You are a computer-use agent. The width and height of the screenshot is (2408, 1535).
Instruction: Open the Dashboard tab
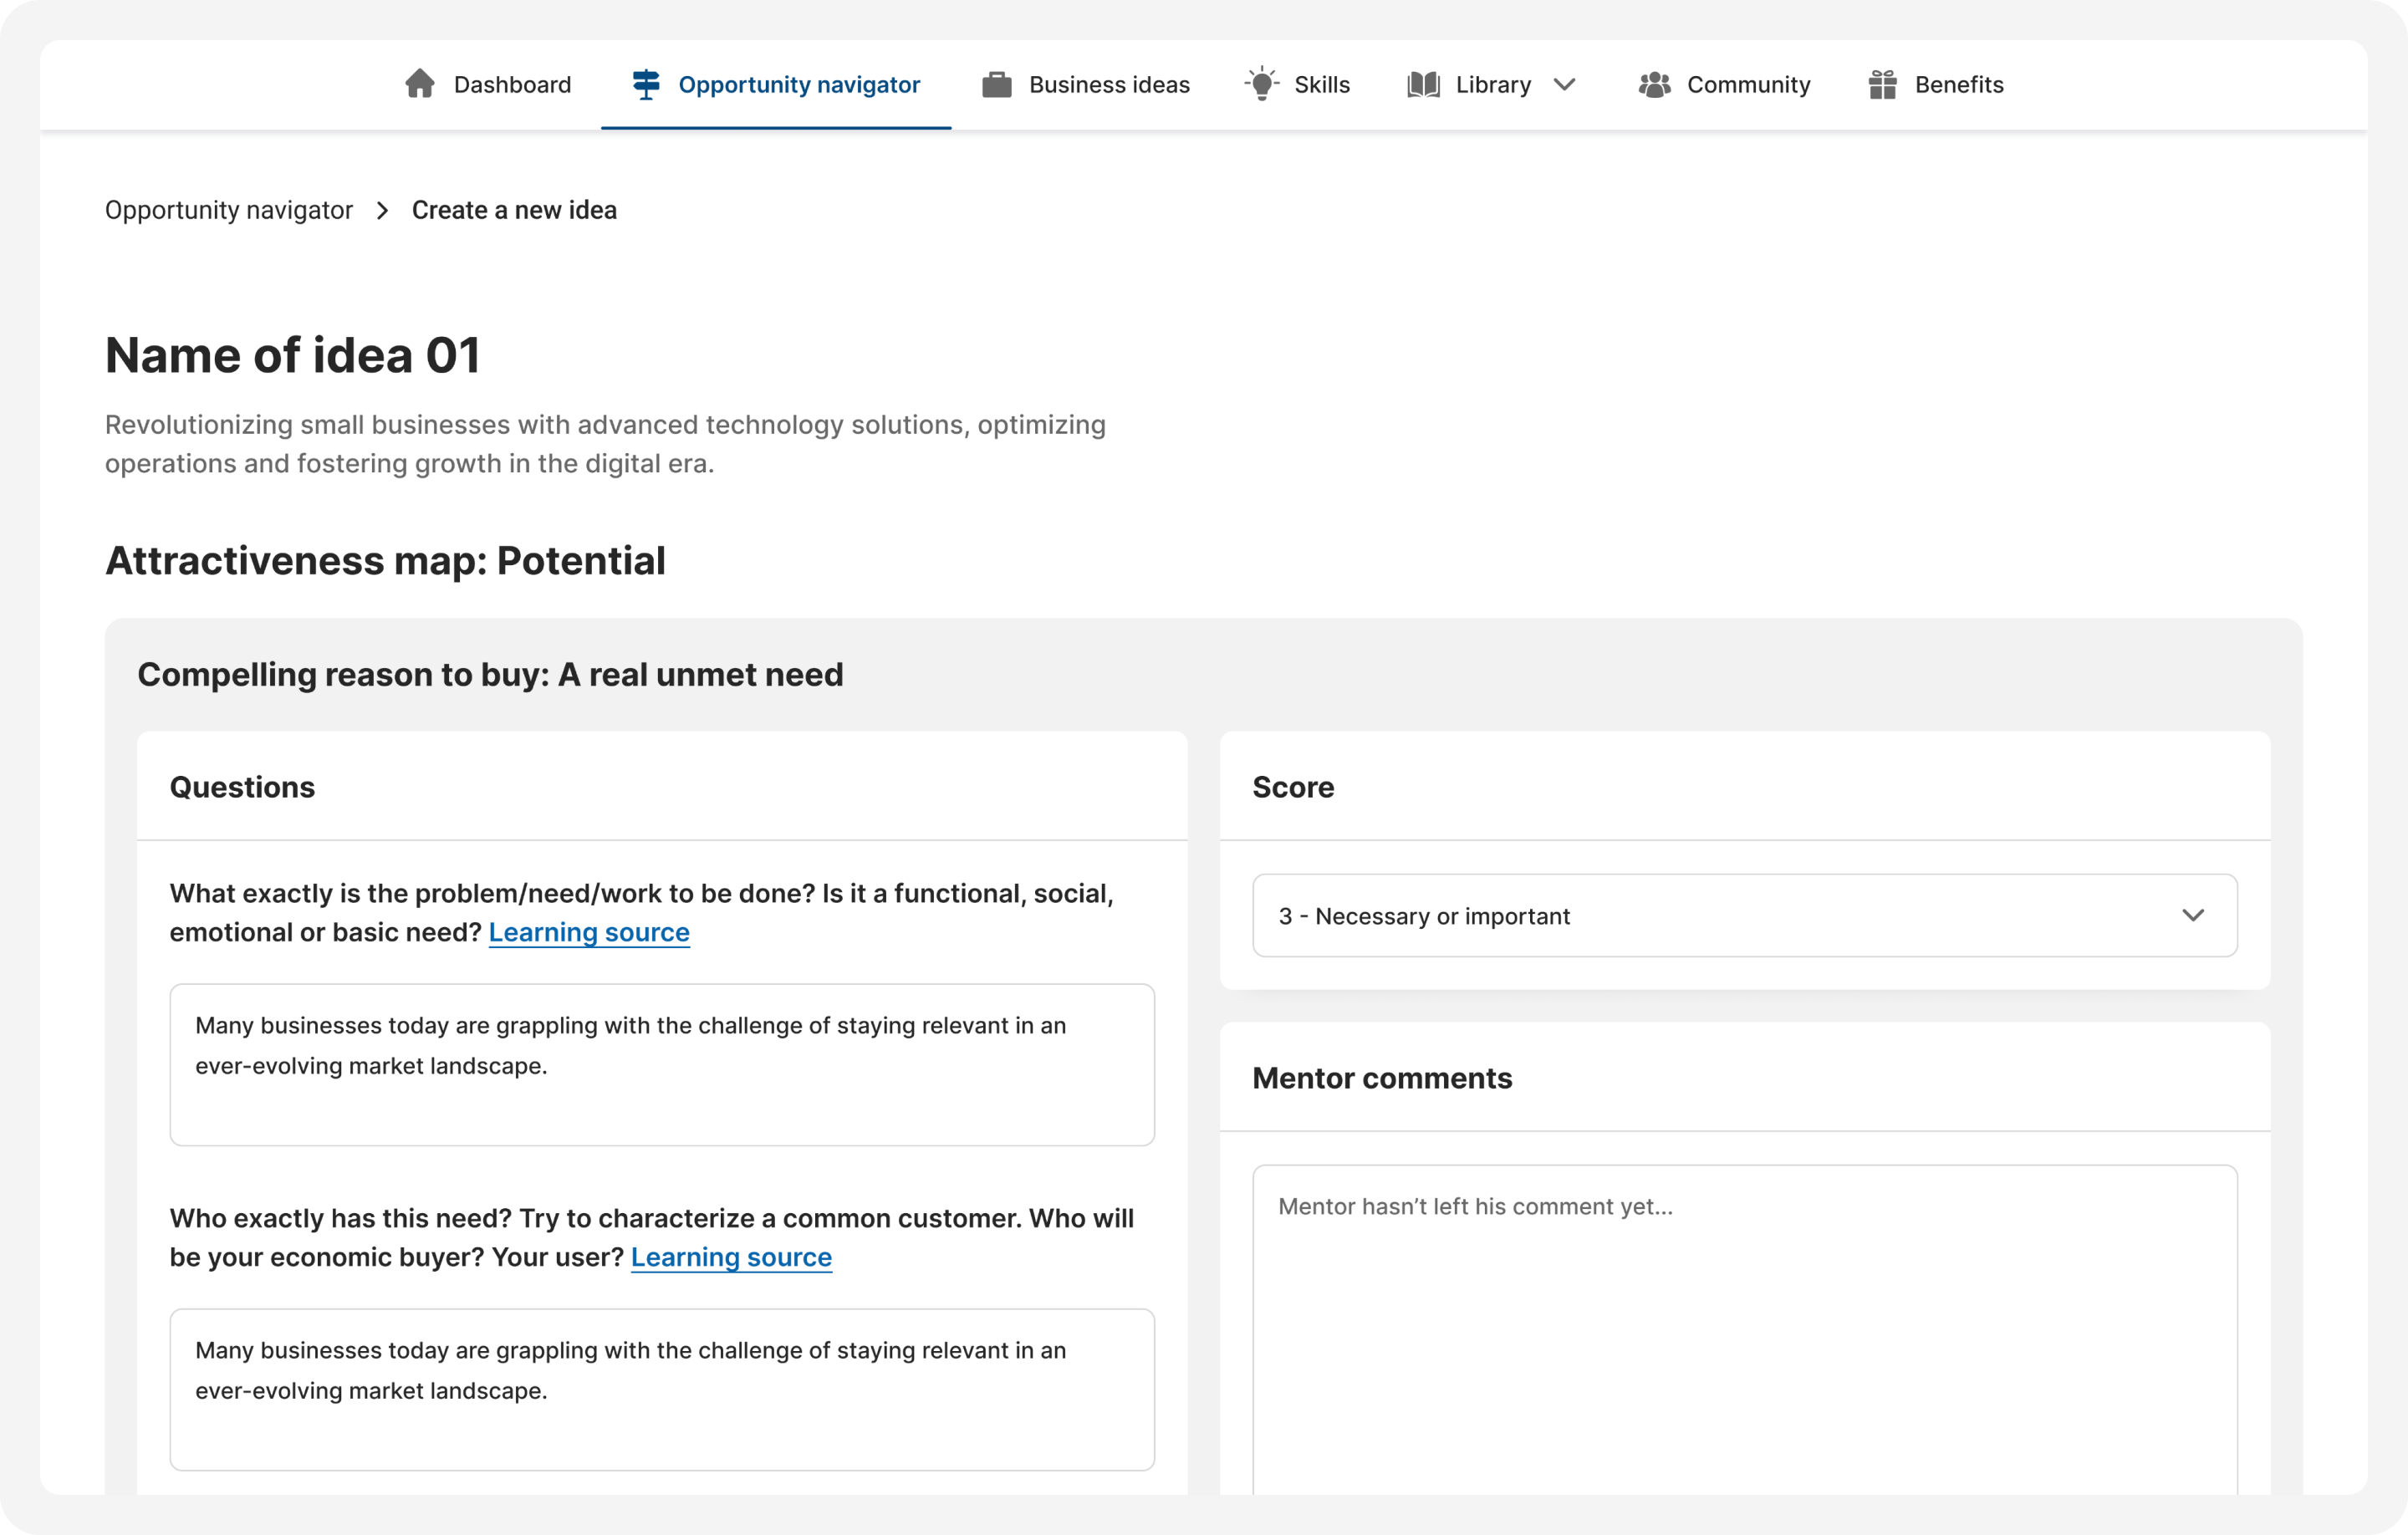(488, 85)
